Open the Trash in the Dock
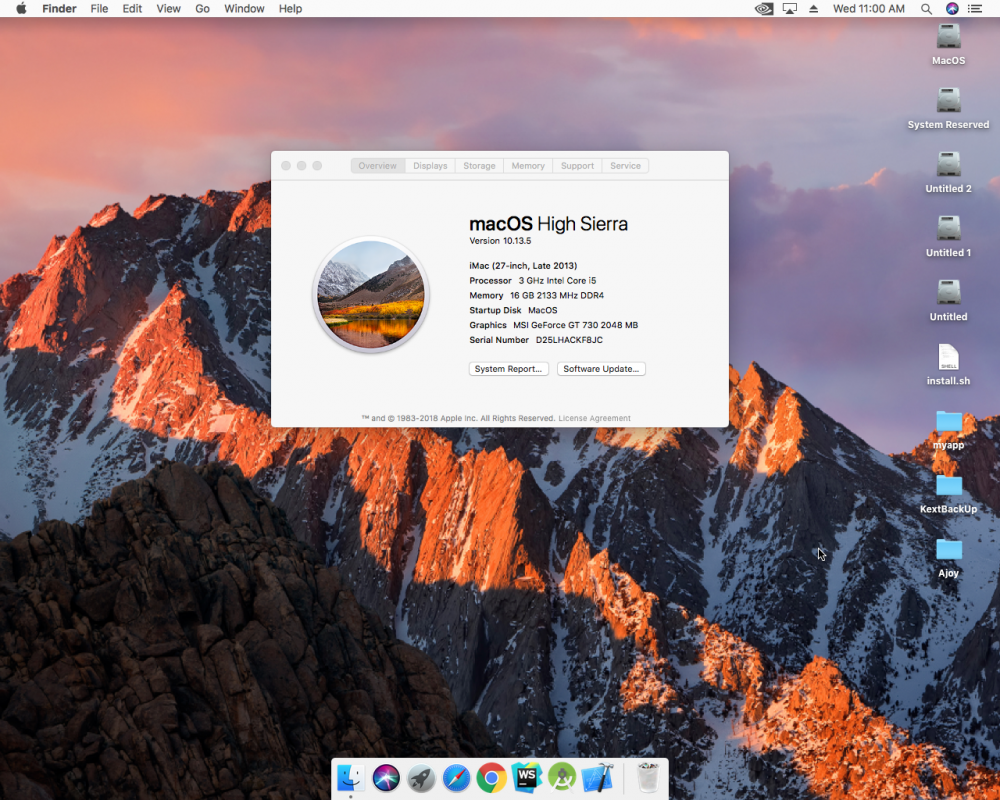This screenshot has height=800, width=1000. [x=648, y=778]
